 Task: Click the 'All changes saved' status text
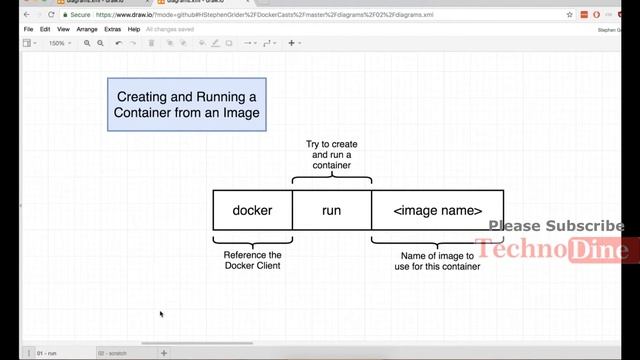tap(170, 29)
